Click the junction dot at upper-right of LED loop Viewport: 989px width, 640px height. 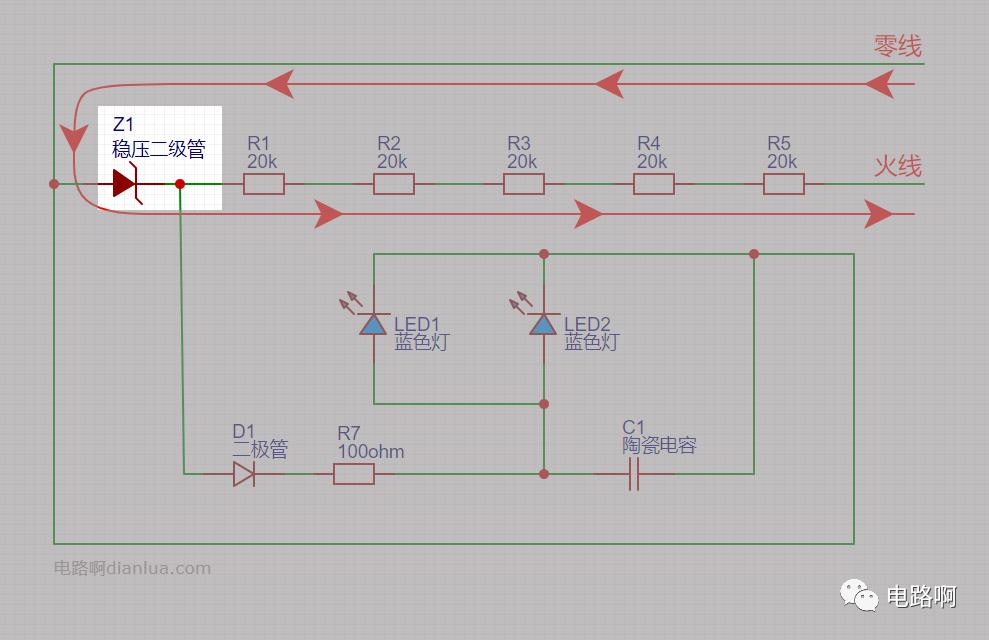click(x=754, y=254)
